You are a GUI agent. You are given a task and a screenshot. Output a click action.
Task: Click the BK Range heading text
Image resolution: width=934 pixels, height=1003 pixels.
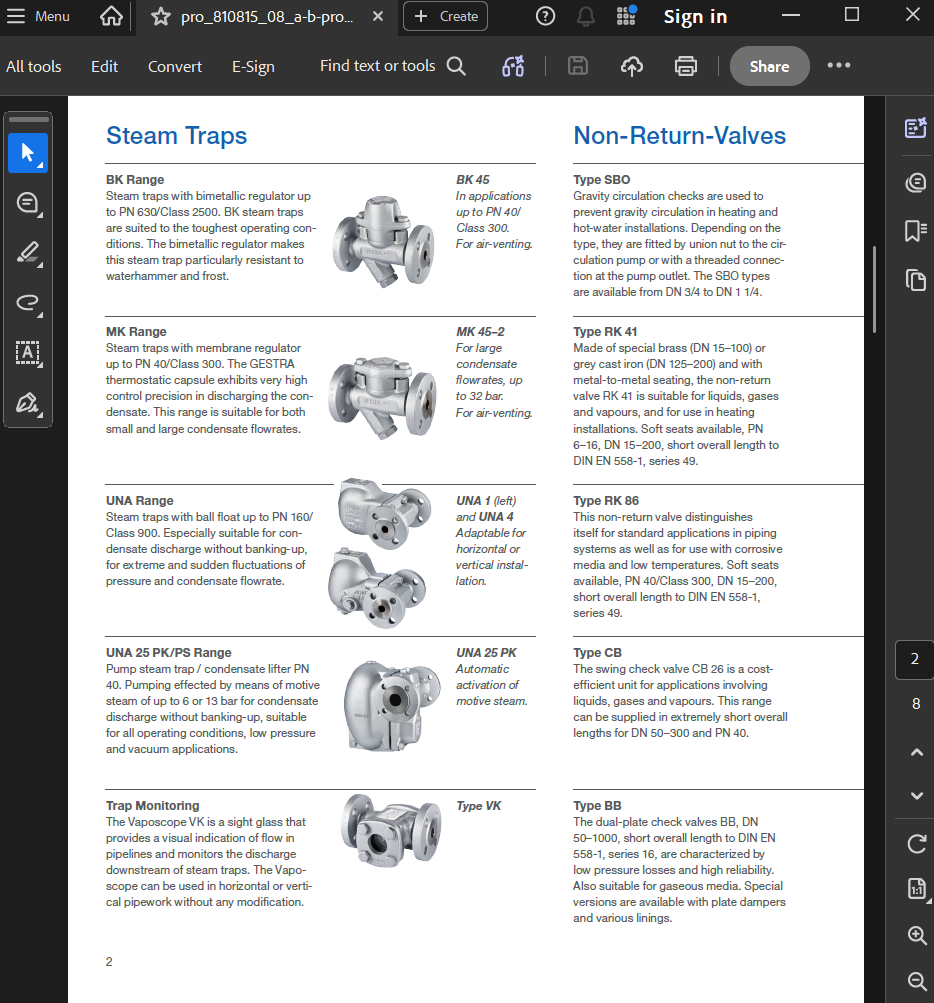coord(135,180)
